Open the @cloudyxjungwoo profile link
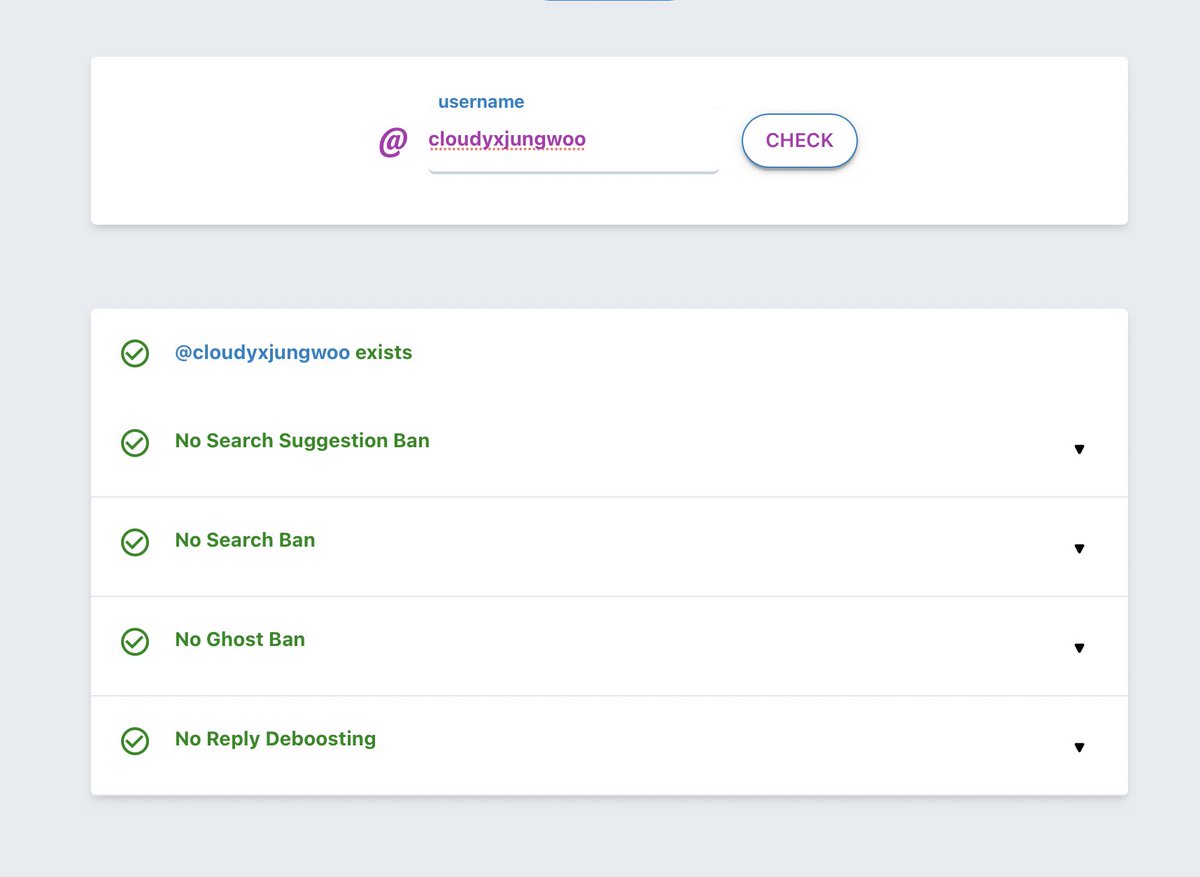1200x877 pixels. [x=262, y=353]
